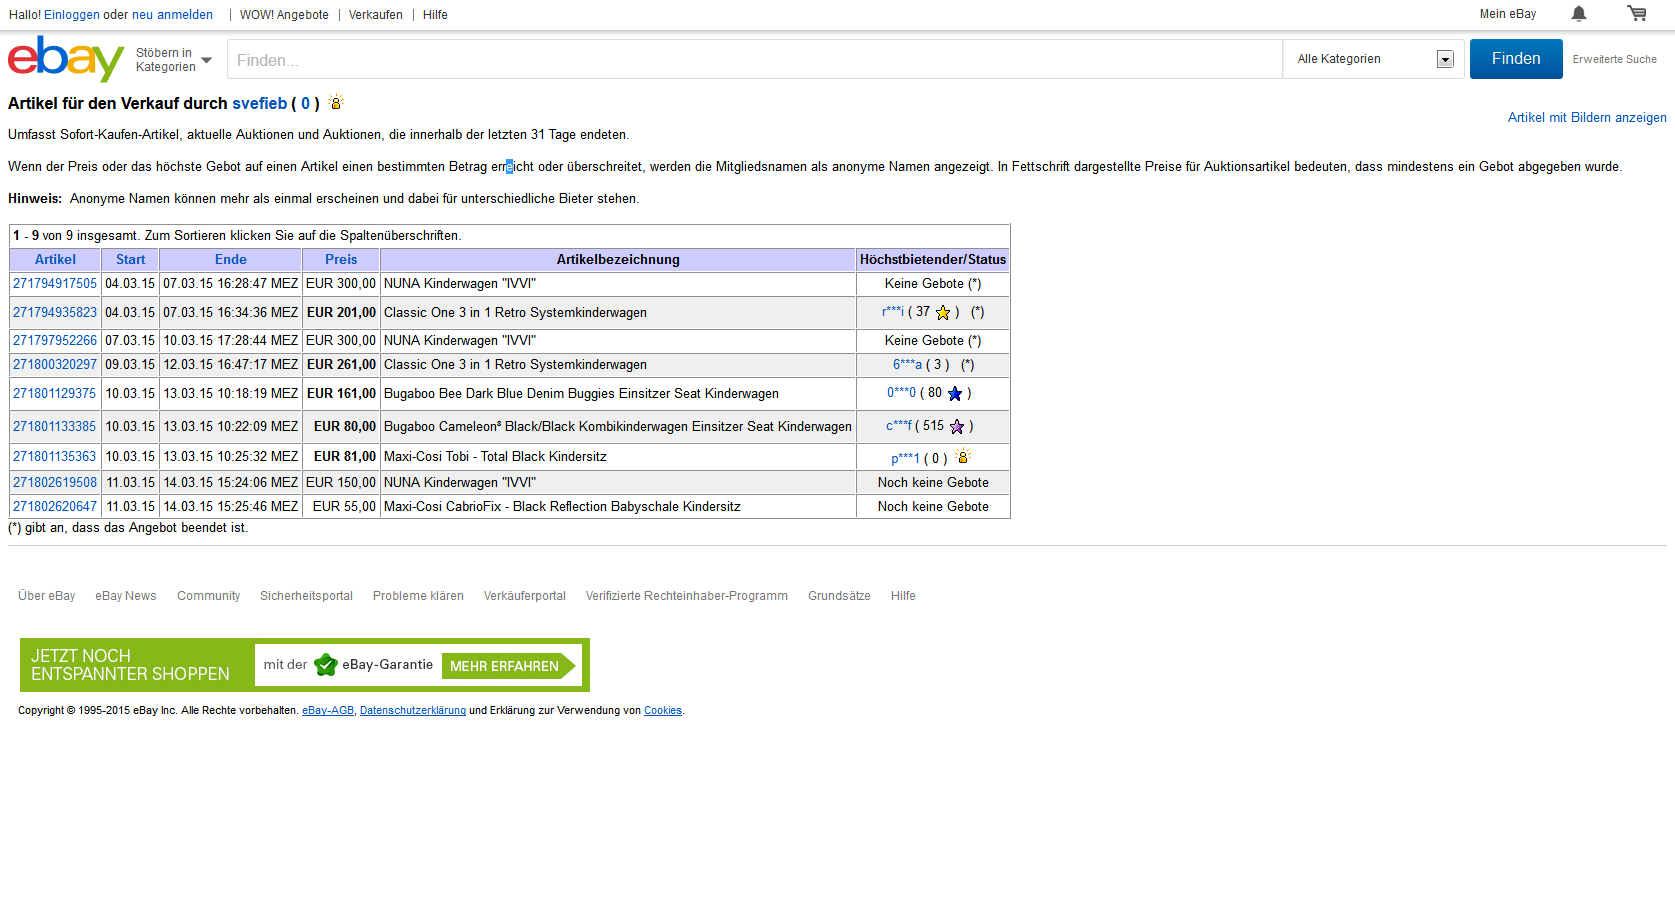This screenshot has height=904, width=1675.
Task: Click the 'Einloggen' link
Action: point(72,15)
